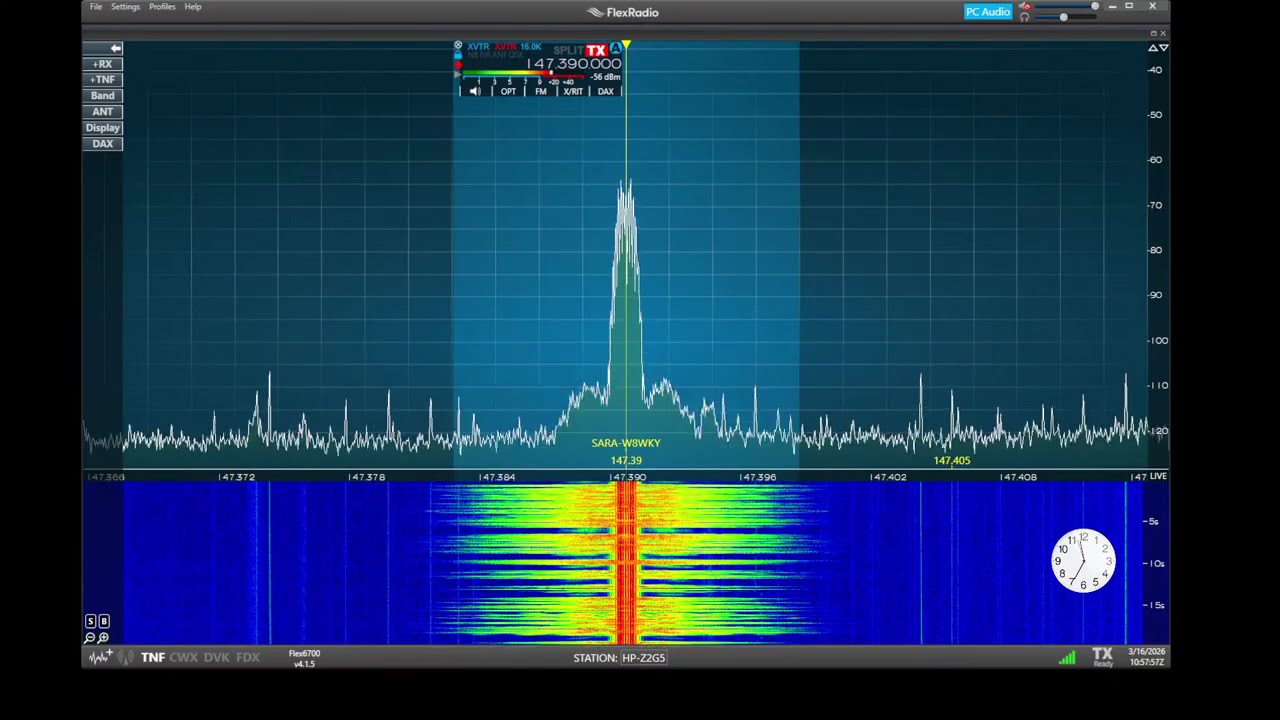Viewport: 1280px width, 720px height.
Task: Close slice A with the X circle icon
Action: (x=458, y=46)
